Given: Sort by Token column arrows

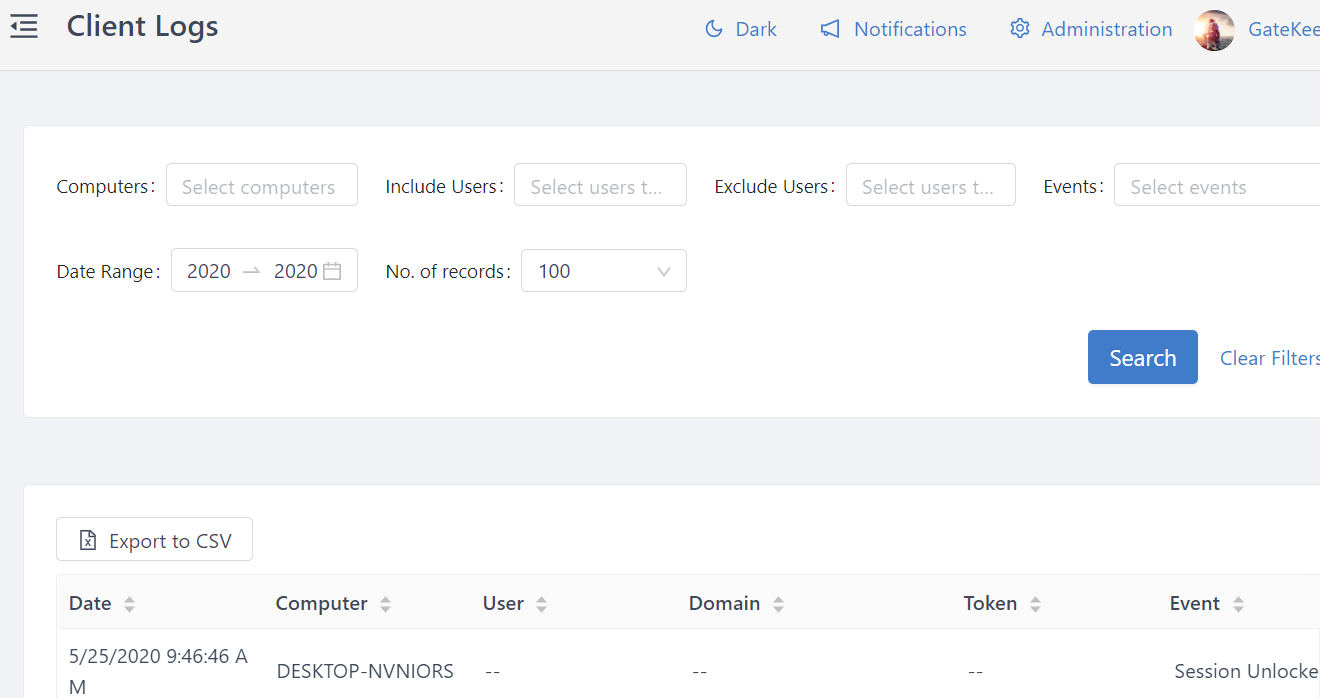Looking at the screenshot, I should (1035, 604).
